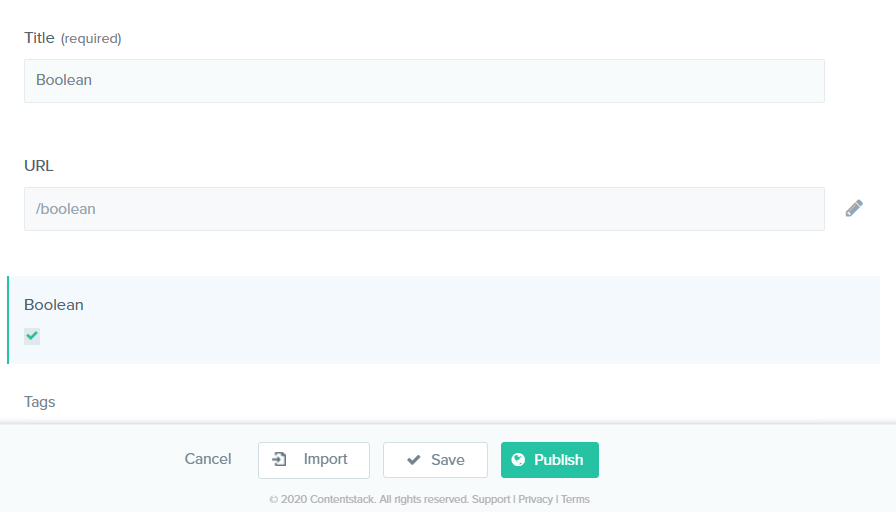Focus the Title input field
The image size is (896, 512).
tap(424, 81)
